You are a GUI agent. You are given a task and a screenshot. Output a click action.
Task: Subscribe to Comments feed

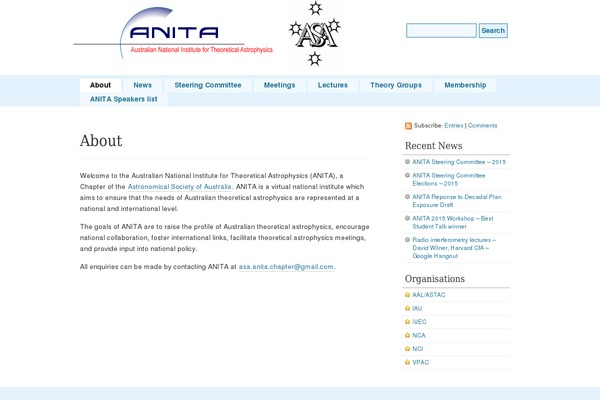pos(483,126)
